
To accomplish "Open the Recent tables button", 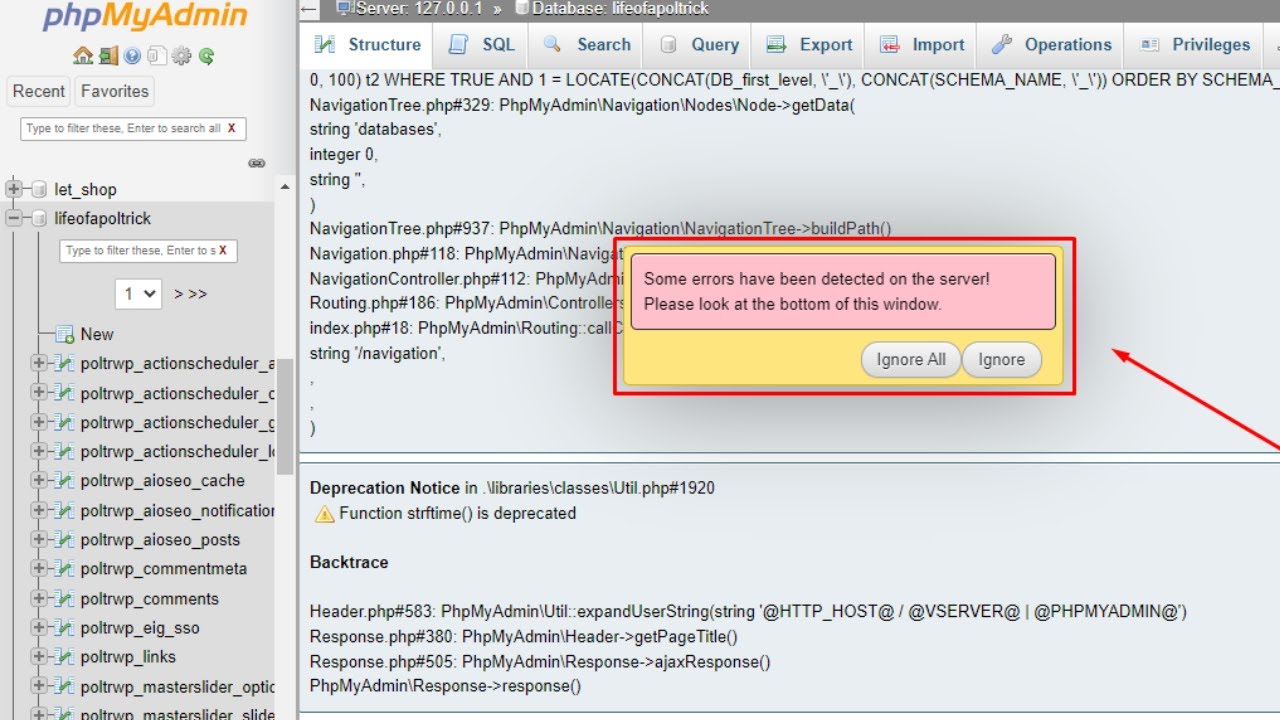I will point(39,91).
